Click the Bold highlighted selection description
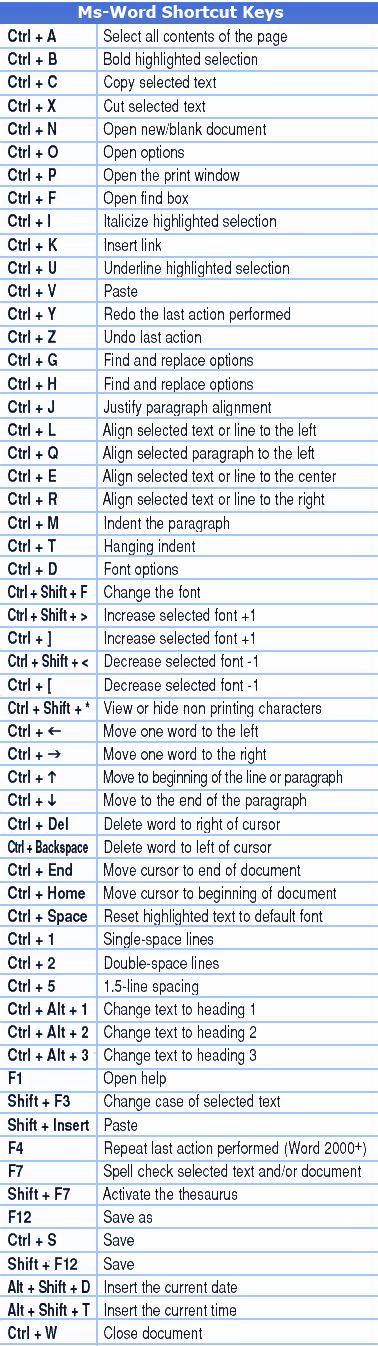378x1346 pixels. (180, 59)
